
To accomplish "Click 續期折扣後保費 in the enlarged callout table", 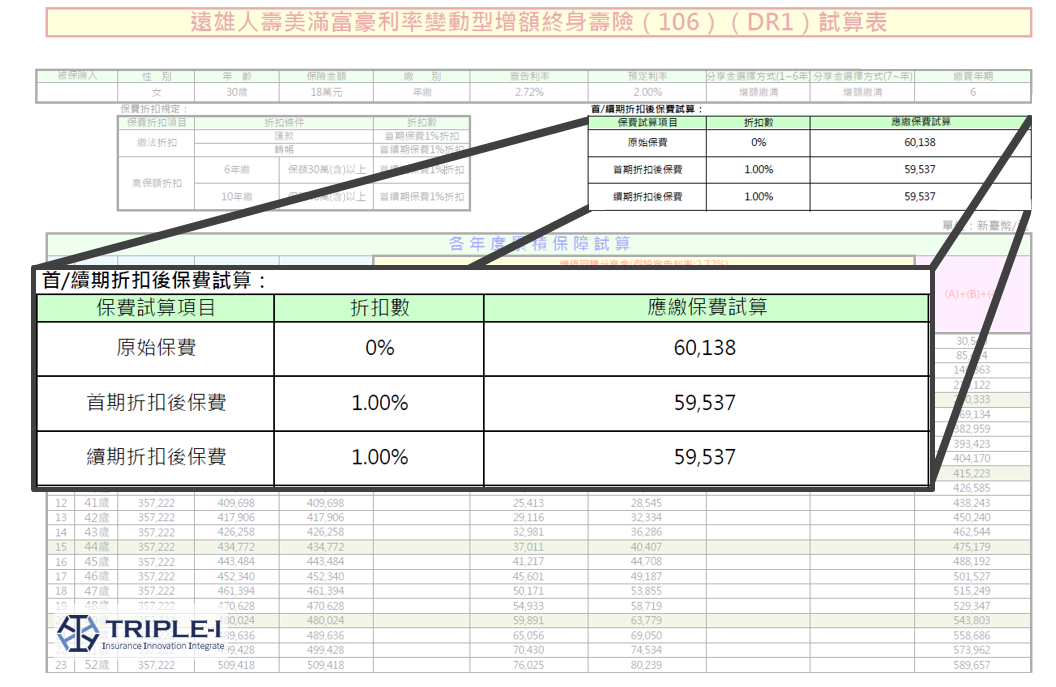I will coord(156,457).
